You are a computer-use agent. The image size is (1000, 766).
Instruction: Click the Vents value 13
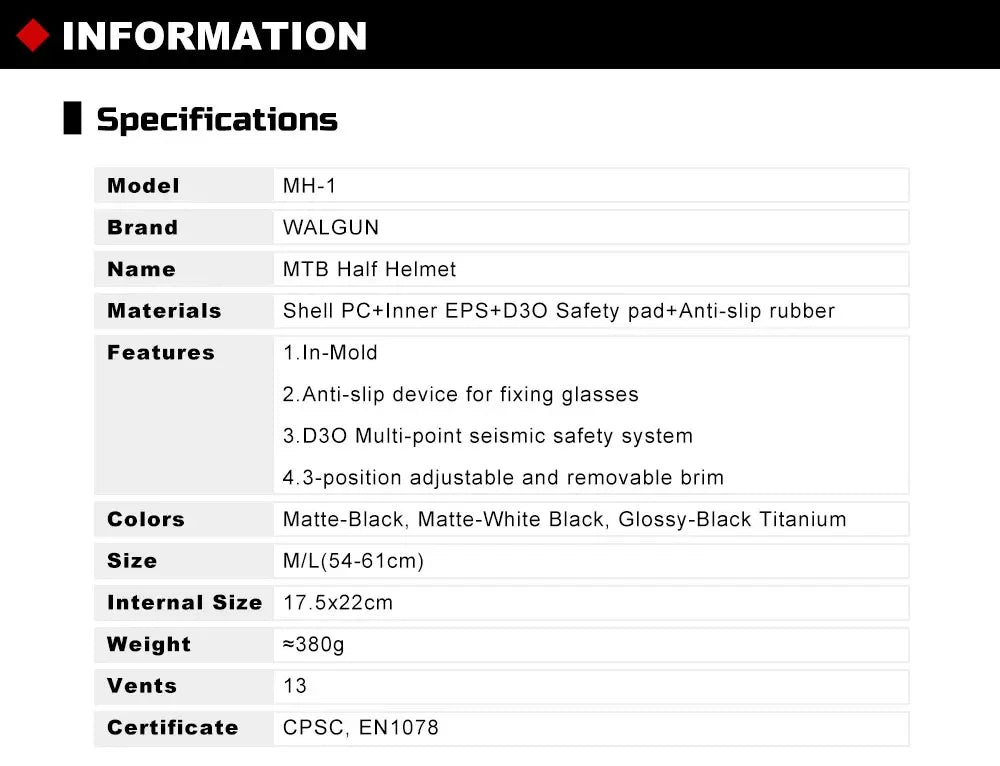click(295, 687)
